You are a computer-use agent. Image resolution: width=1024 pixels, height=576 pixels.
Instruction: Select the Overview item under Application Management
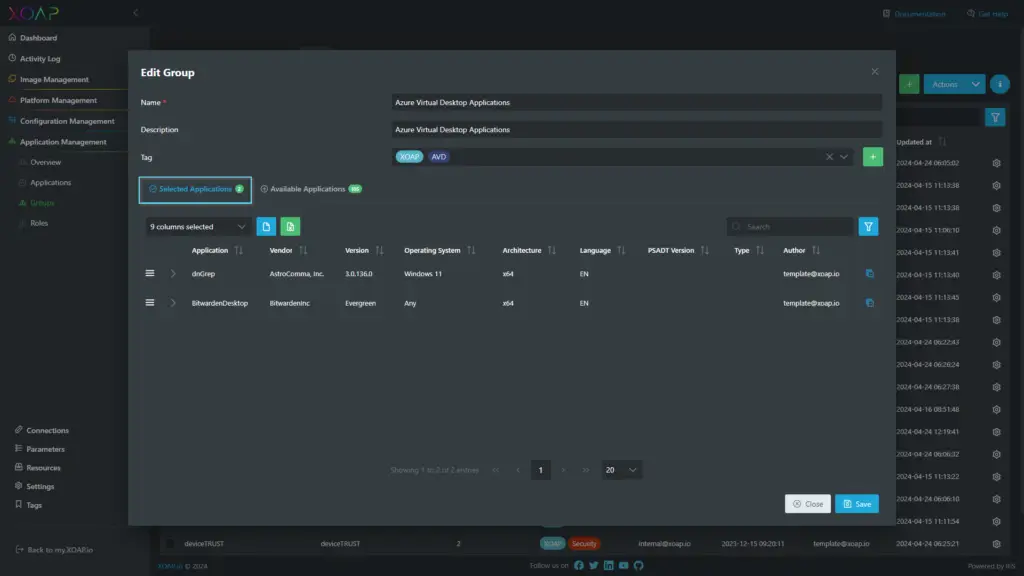tap(46, 163)
